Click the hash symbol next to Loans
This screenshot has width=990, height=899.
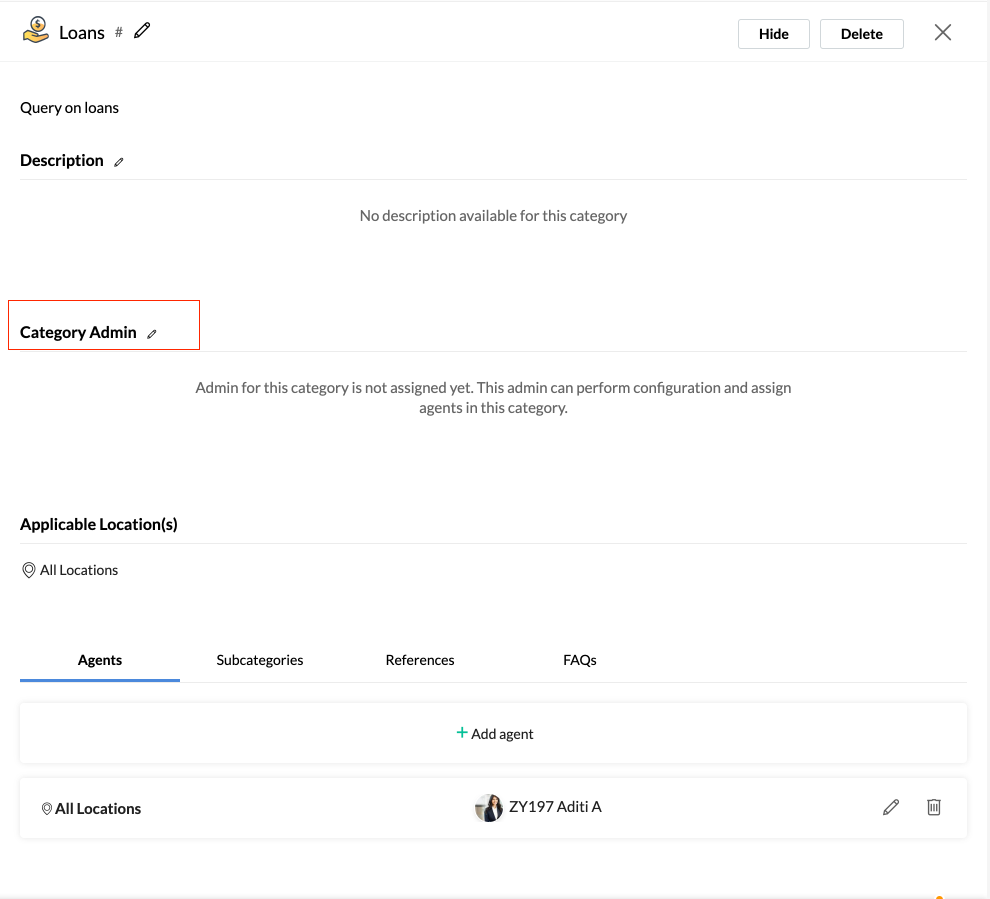tap(119, 32)
